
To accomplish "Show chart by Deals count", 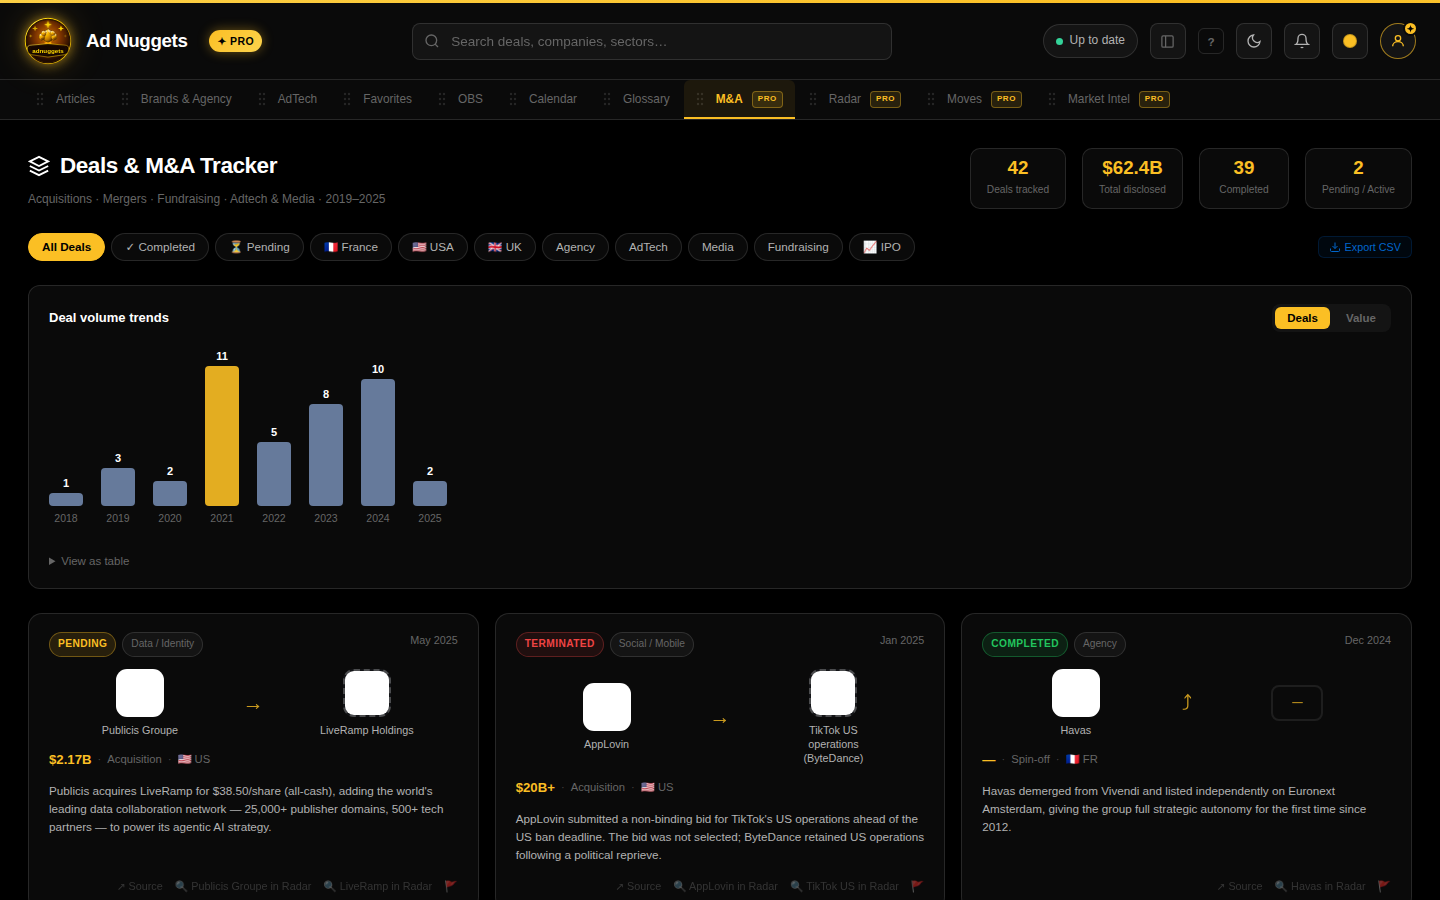I will [x=1302, y=318].
